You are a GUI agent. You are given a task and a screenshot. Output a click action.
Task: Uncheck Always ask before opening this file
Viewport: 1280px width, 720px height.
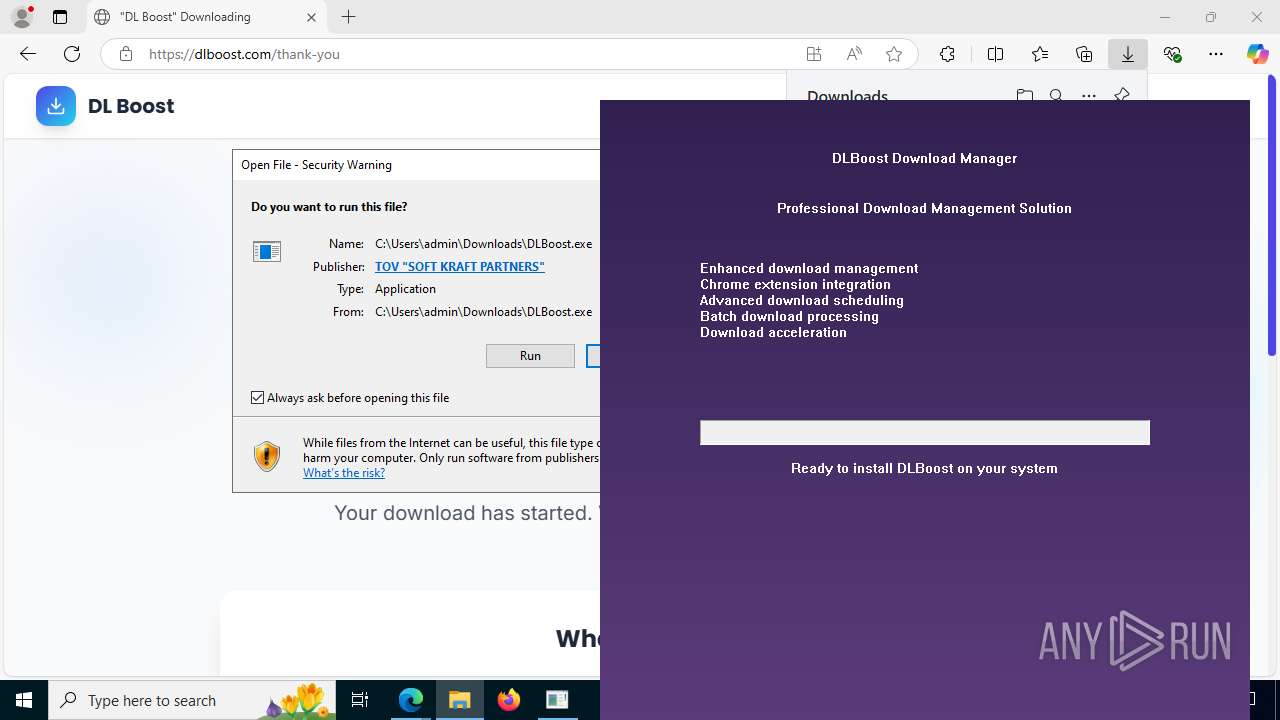(257, 398)
